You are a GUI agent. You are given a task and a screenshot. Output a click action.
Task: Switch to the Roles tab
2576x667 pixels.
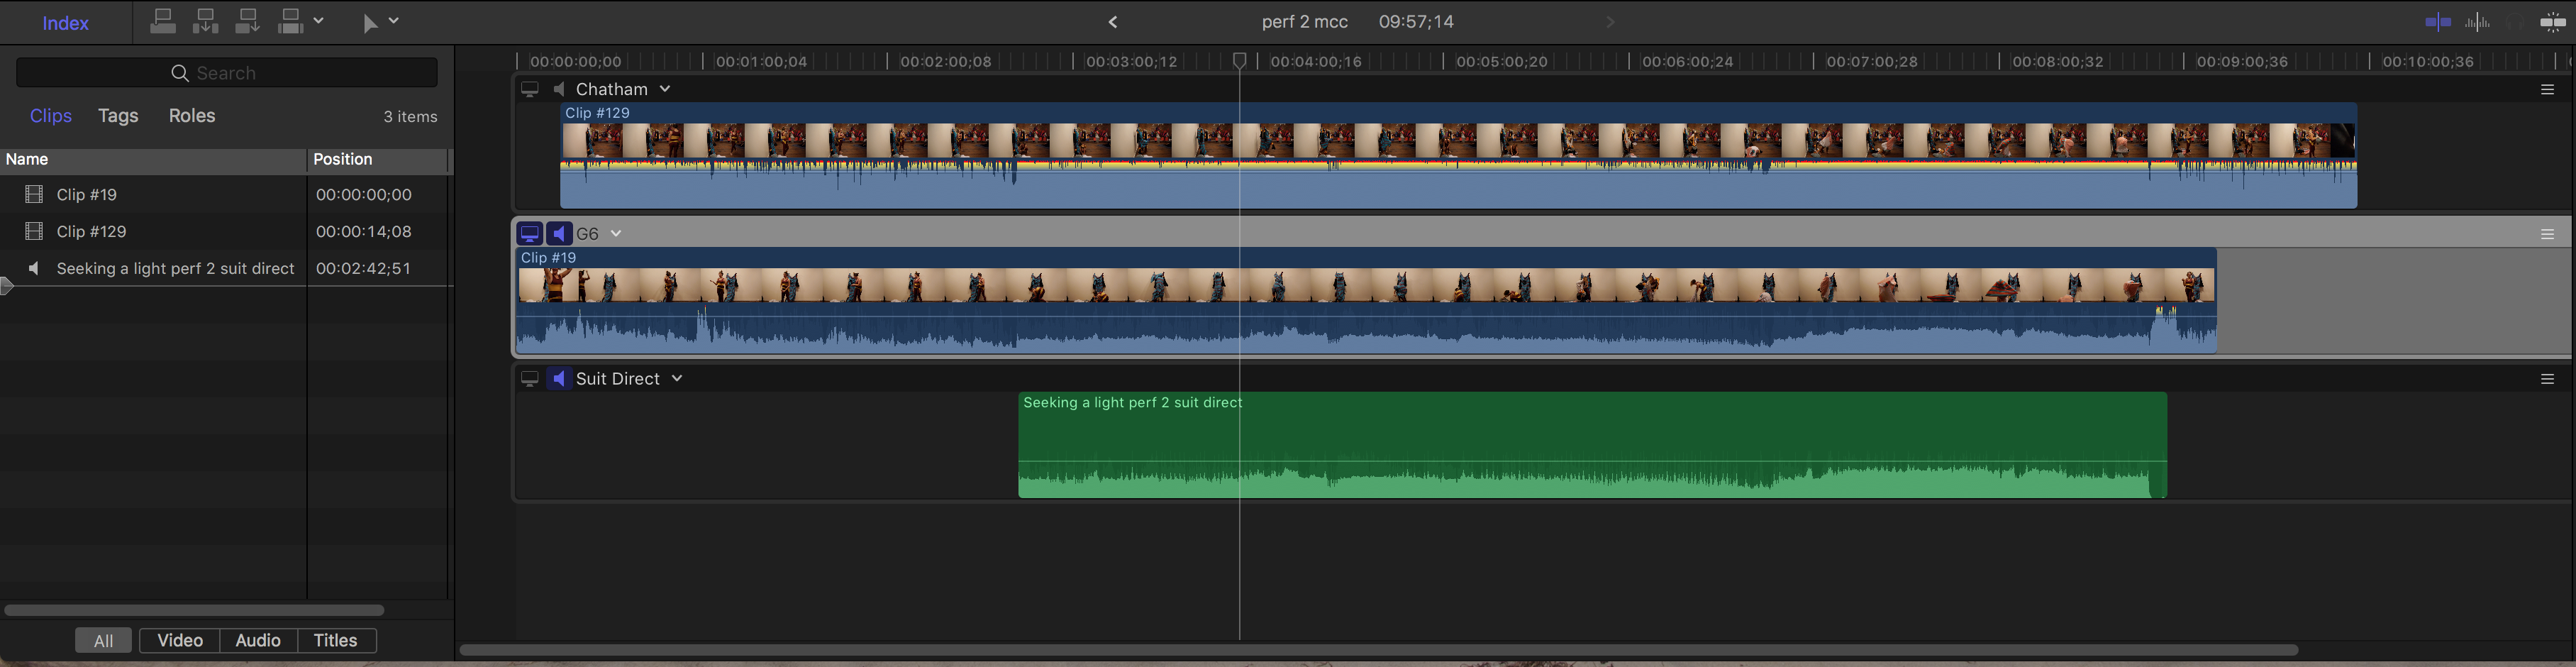192,116
